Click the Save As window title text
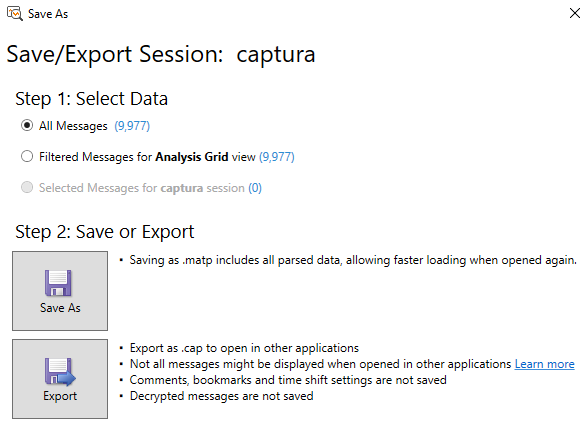 tap(48, 14)
